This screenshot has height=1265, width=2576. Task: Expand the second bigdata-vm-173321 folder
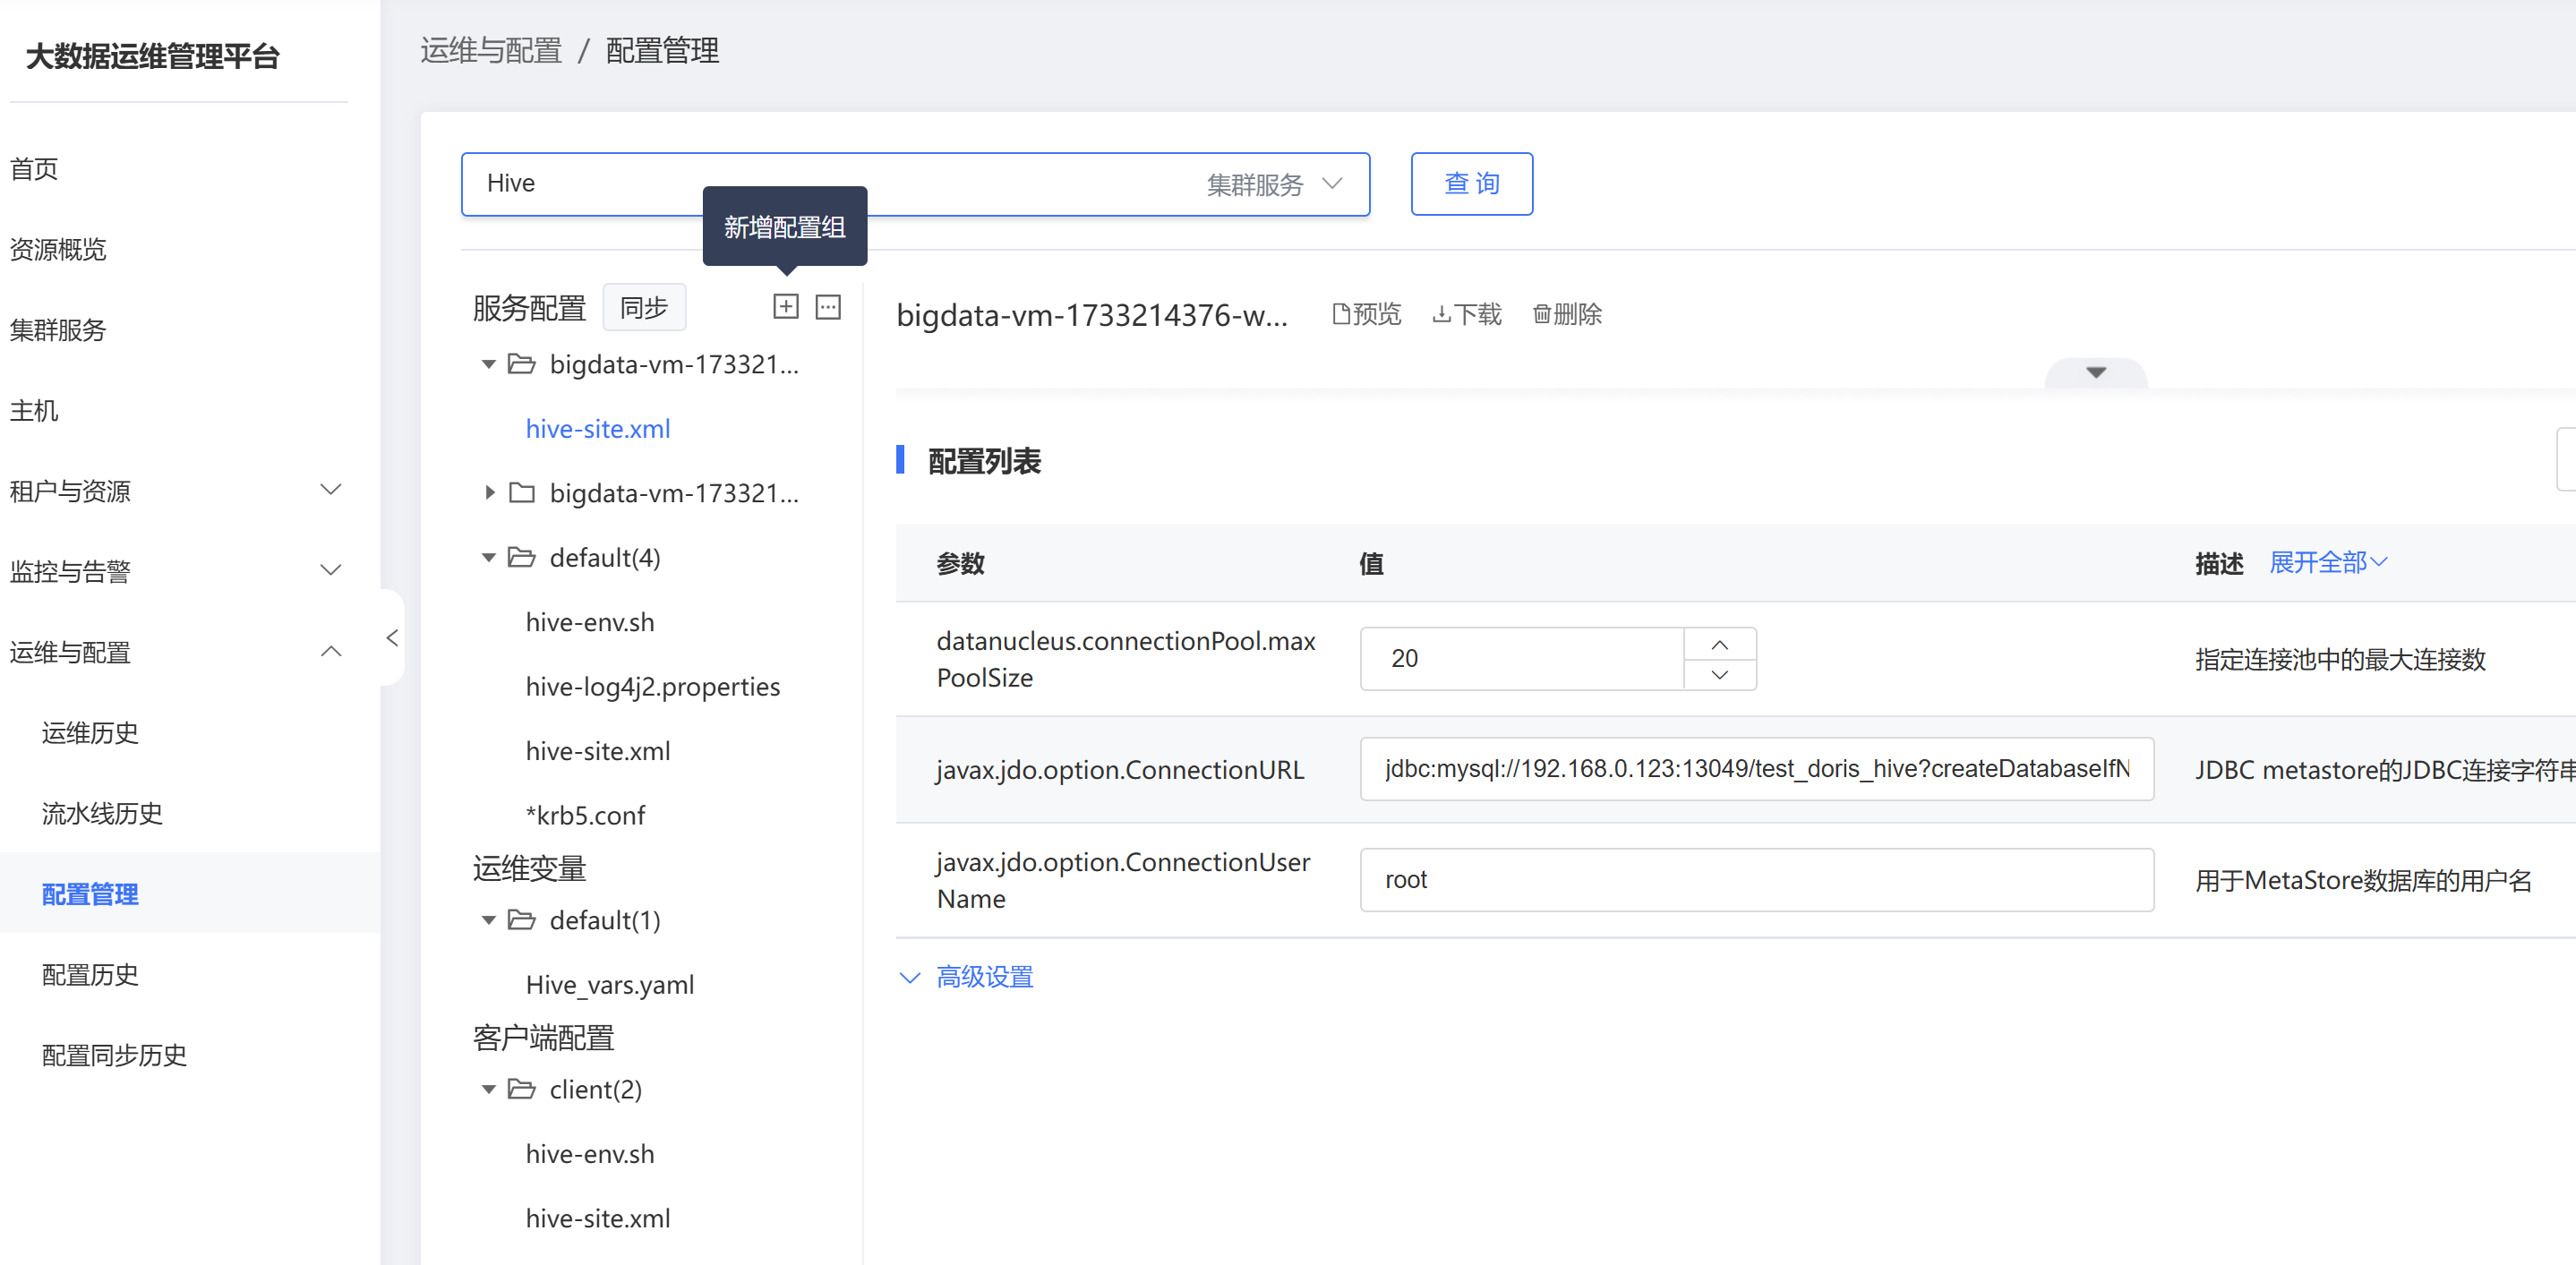[489, 492]
